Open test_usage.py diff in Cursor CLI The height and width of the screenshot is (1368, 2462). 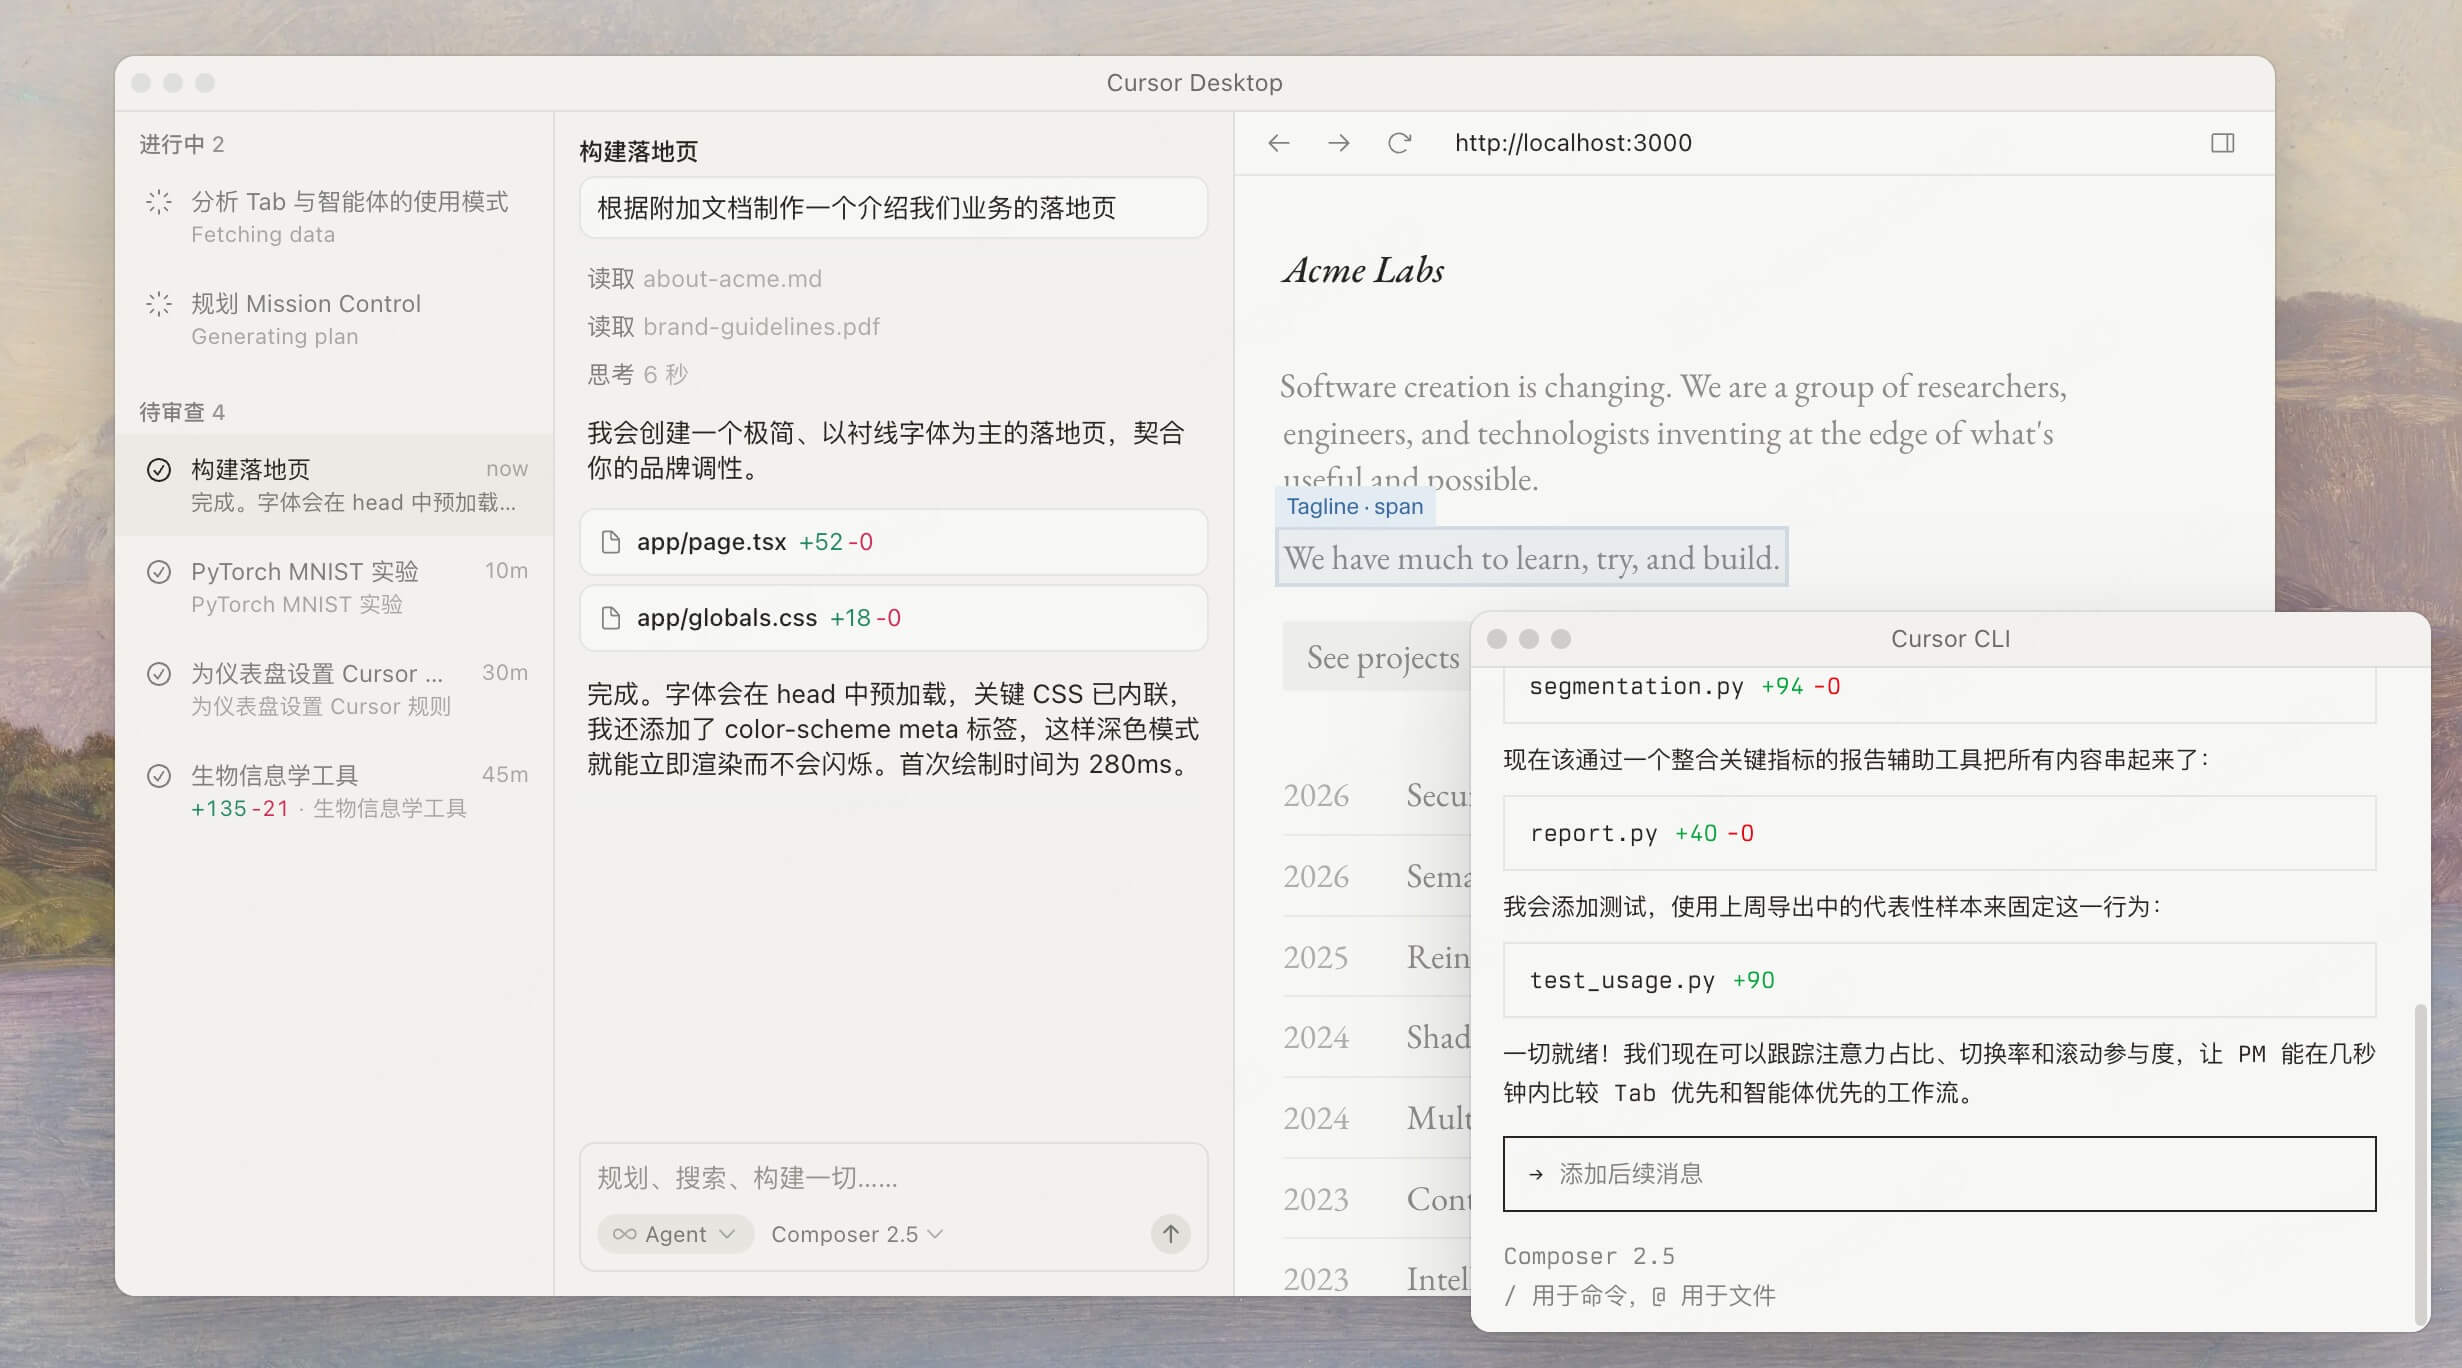1939,980
